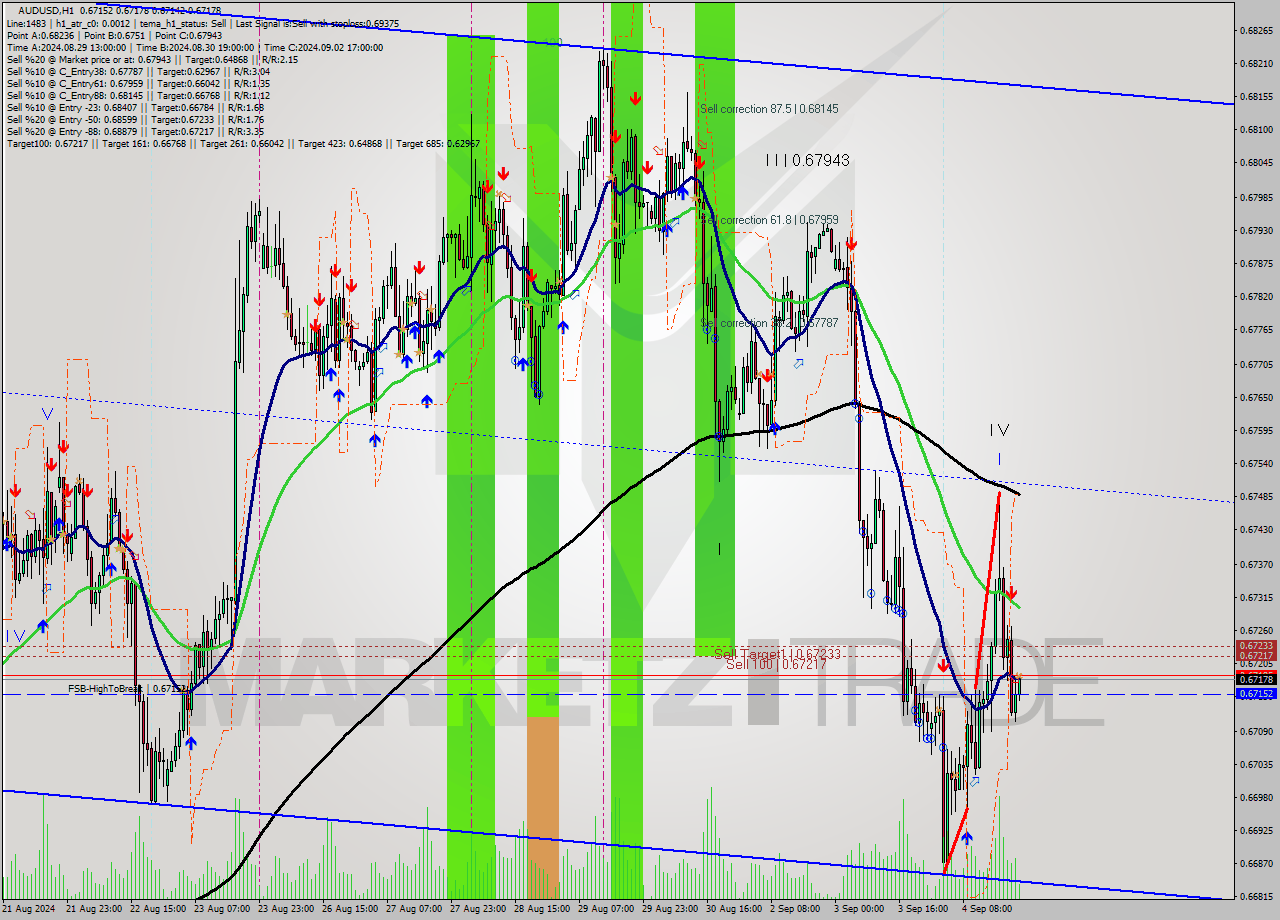Screen dimensions: 1280x920
Task: Click the 0.66980 price axis label
Action: (1256, 798)
